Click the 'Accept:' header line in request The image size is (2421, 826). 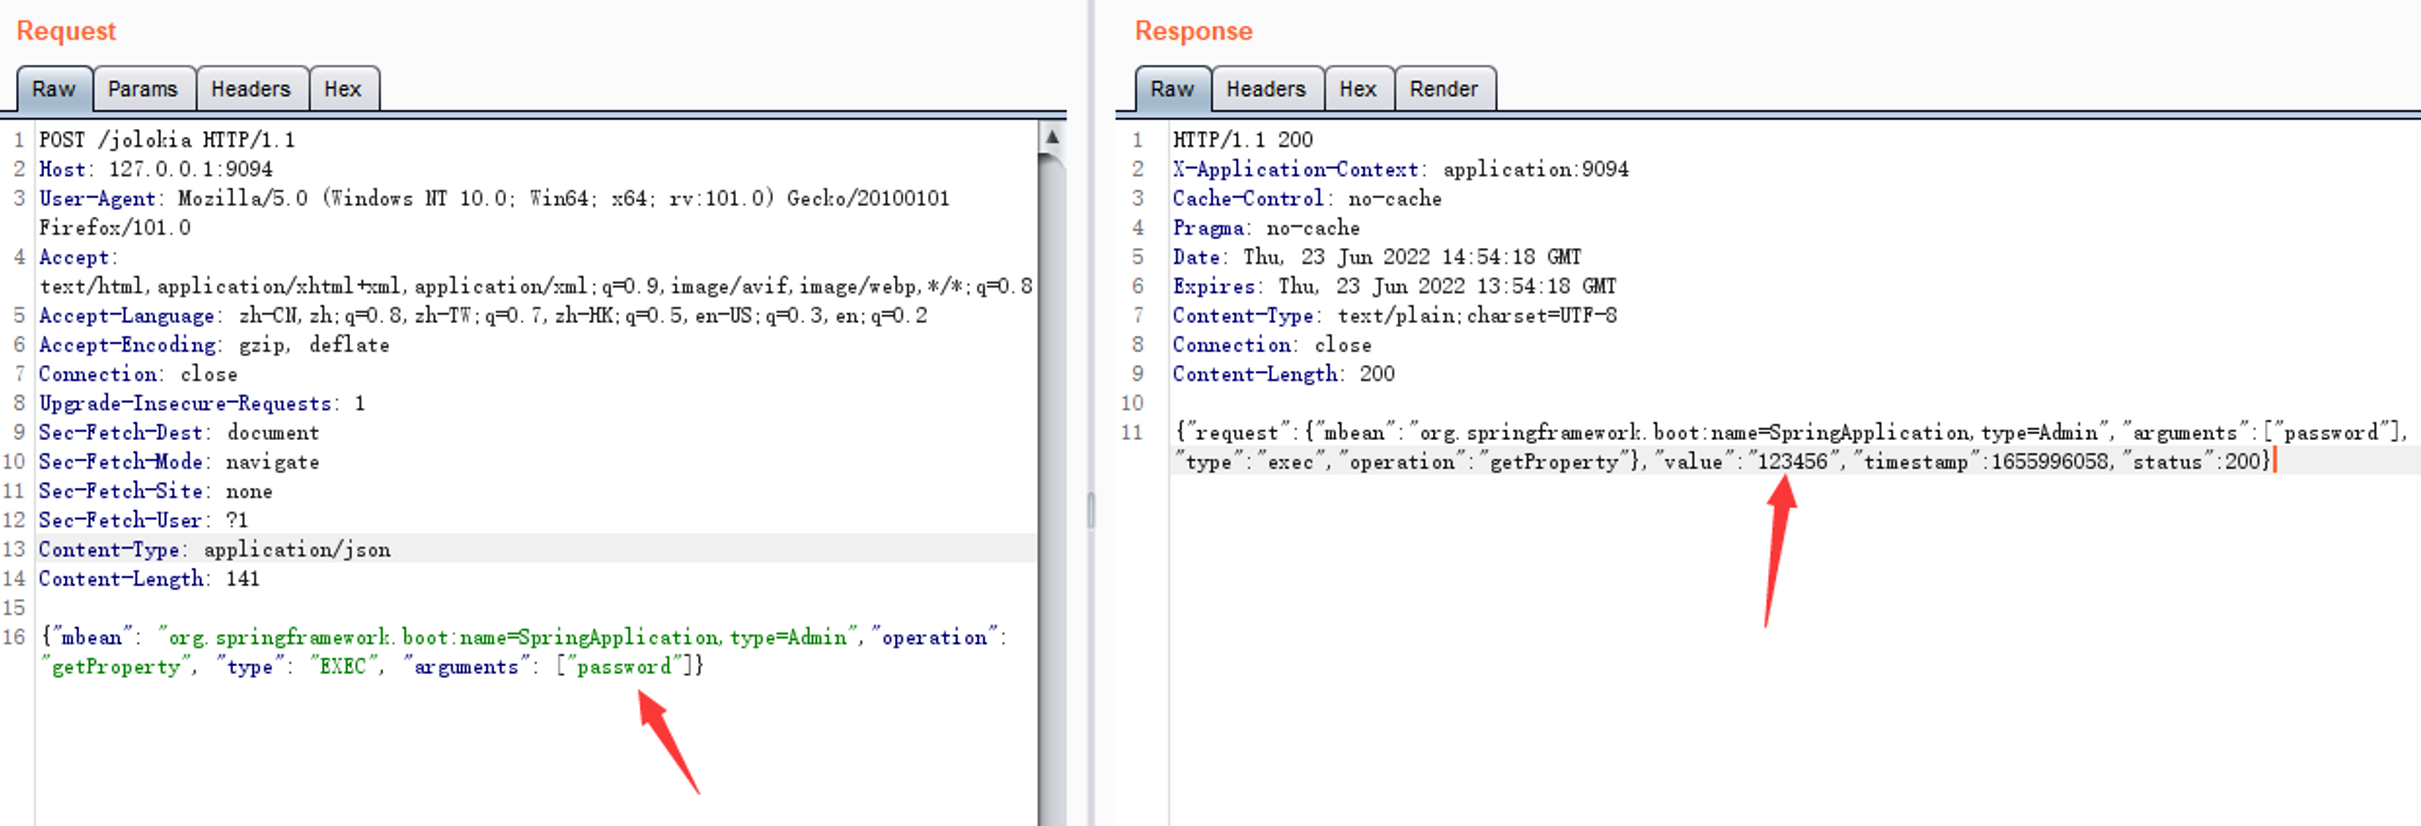79,257
